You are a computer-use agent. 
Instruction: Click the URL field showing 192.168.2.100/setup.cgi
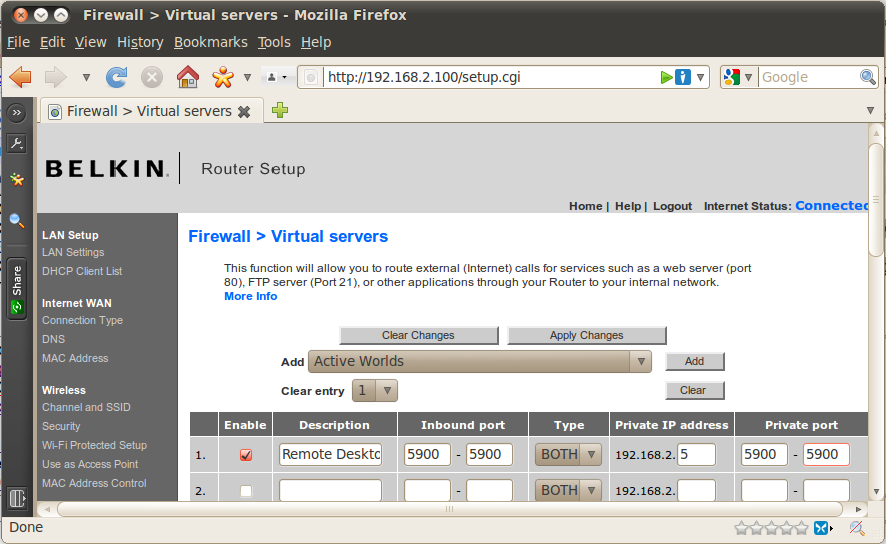tap(492, 77)
